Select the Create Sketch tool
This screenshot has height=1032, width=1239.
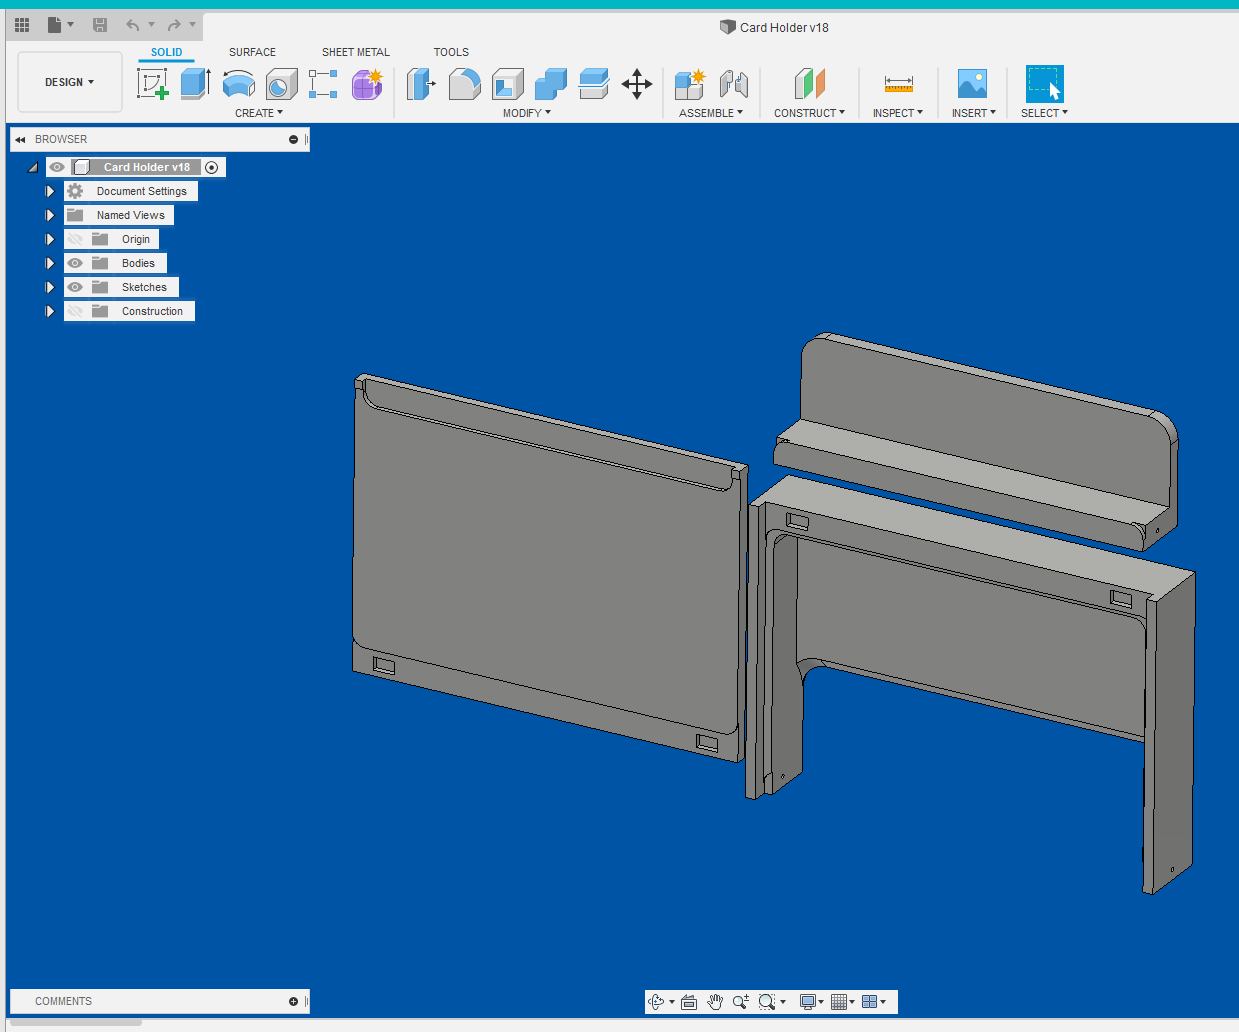pyautogui.click(x=153, y=84)
